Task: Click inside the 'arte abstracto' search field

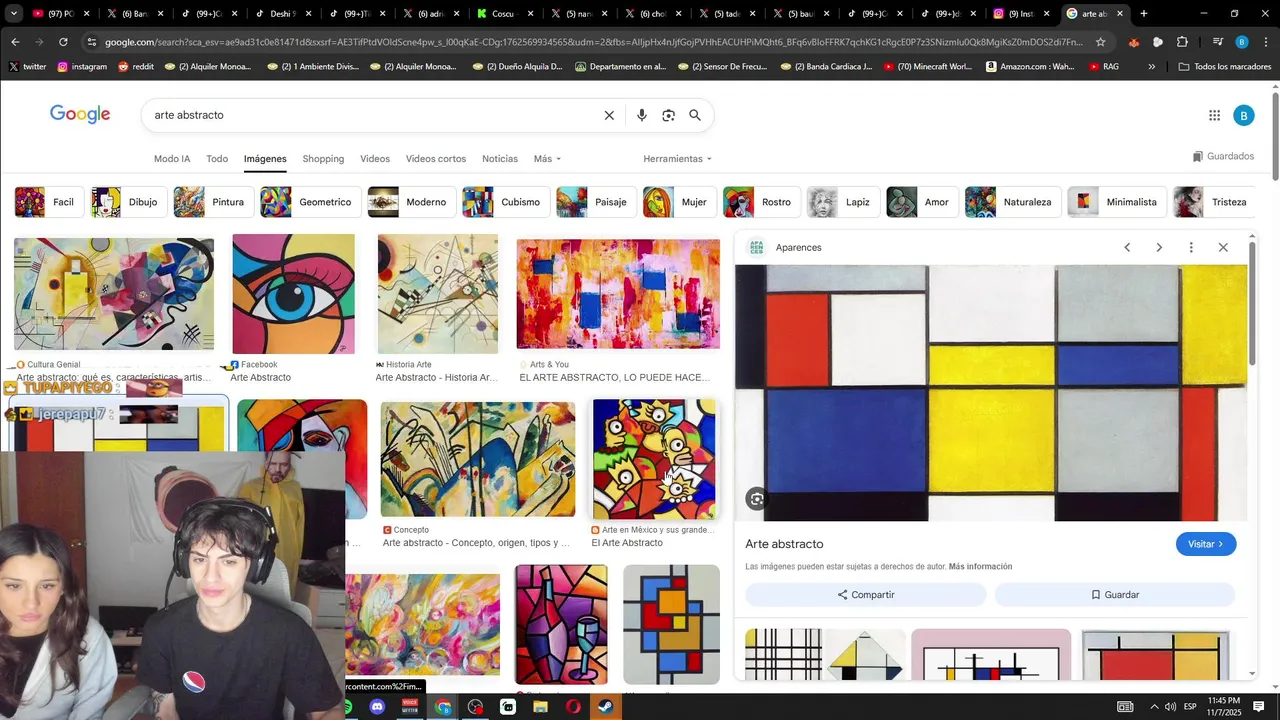Action: coord(370,115)
